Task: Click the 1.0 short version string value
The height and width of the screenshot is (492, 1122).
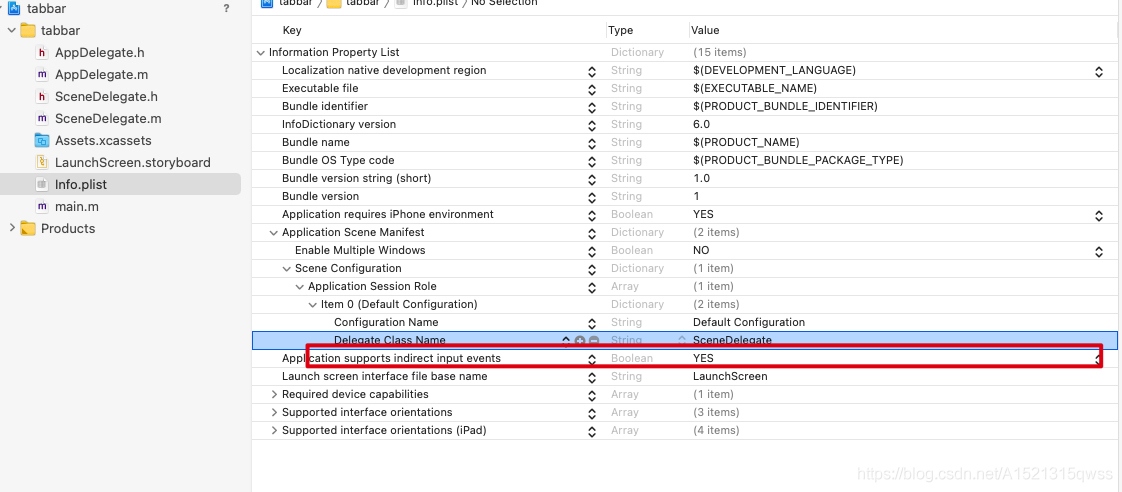Action: point(701,178)
